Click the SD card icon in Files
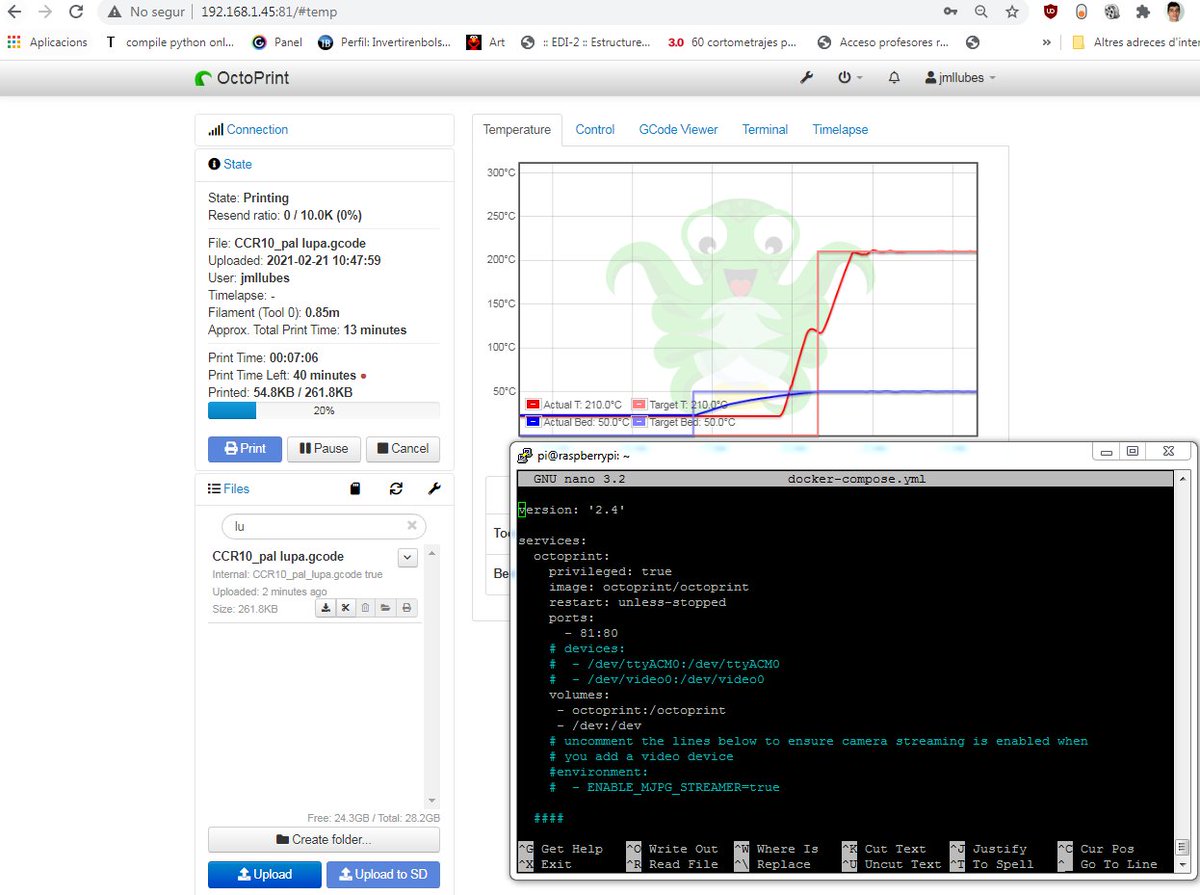 point(355,489)
